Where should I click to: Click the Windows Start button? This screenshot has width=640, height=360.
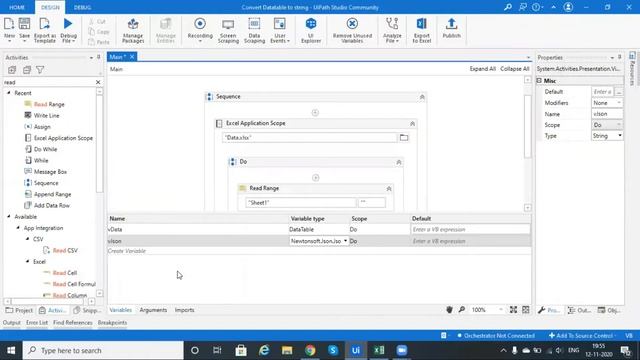point(11,350)
